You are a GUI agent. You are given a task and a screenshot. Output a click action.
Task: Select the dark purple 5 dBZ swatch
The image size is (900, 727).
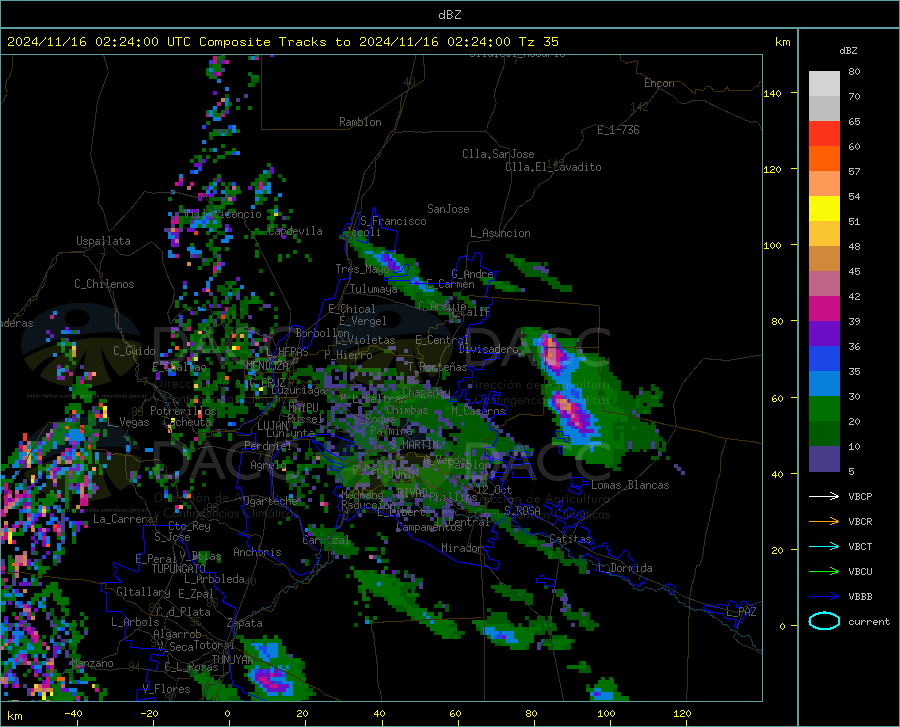click(824, 459)
